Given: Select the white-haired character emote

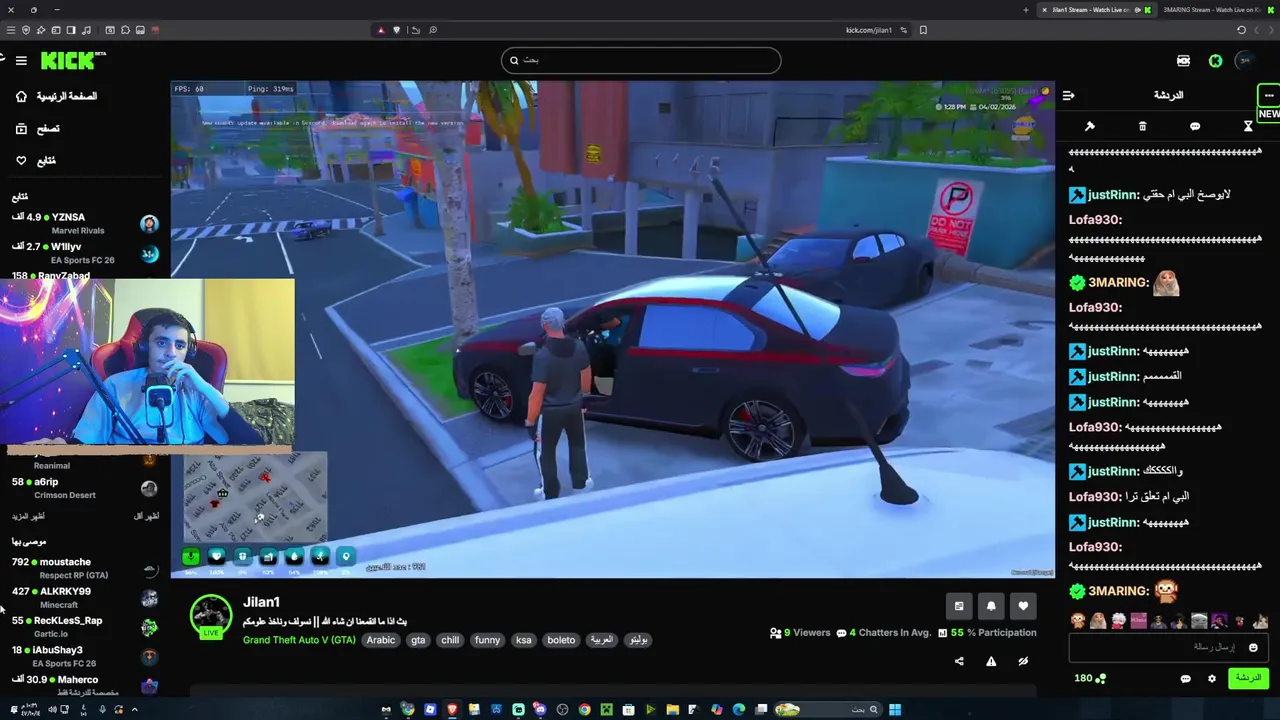Looking at the screenshot, I should (1118, 621).
